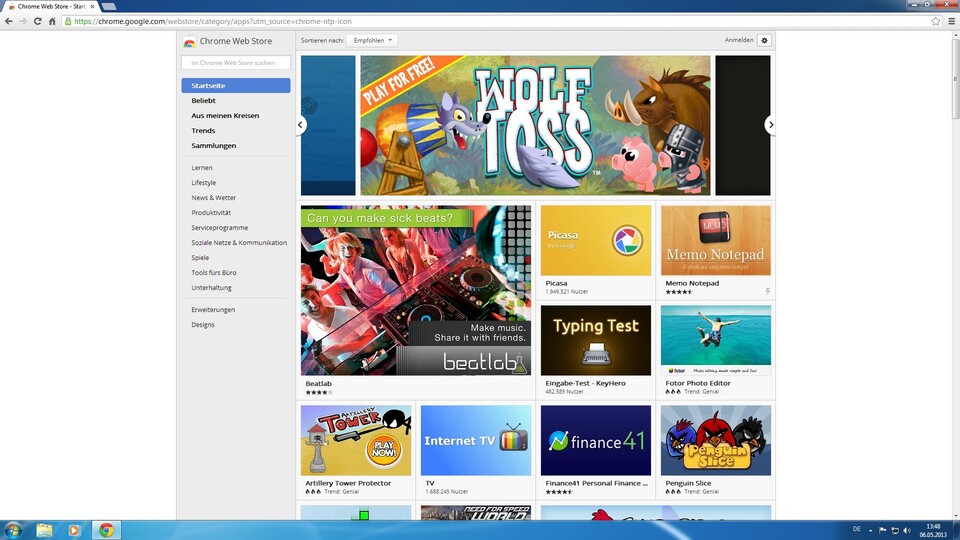
Task: Bookmark page with the star icon
Action: 936,21
